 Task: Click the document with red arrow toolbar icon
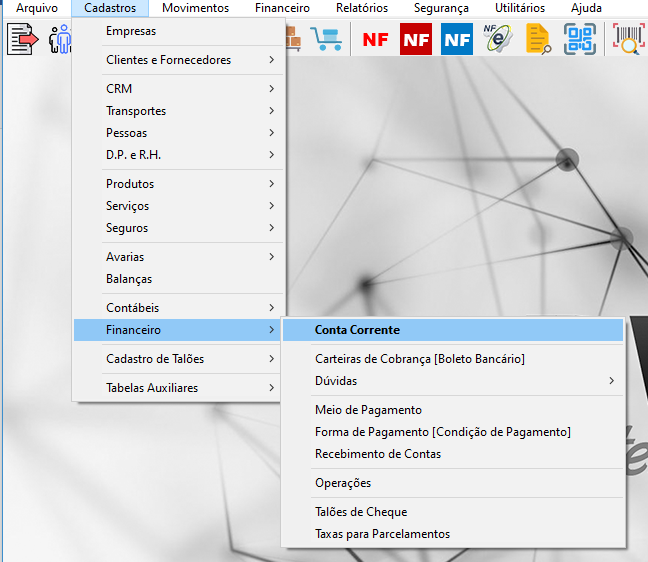click(23, 39)
